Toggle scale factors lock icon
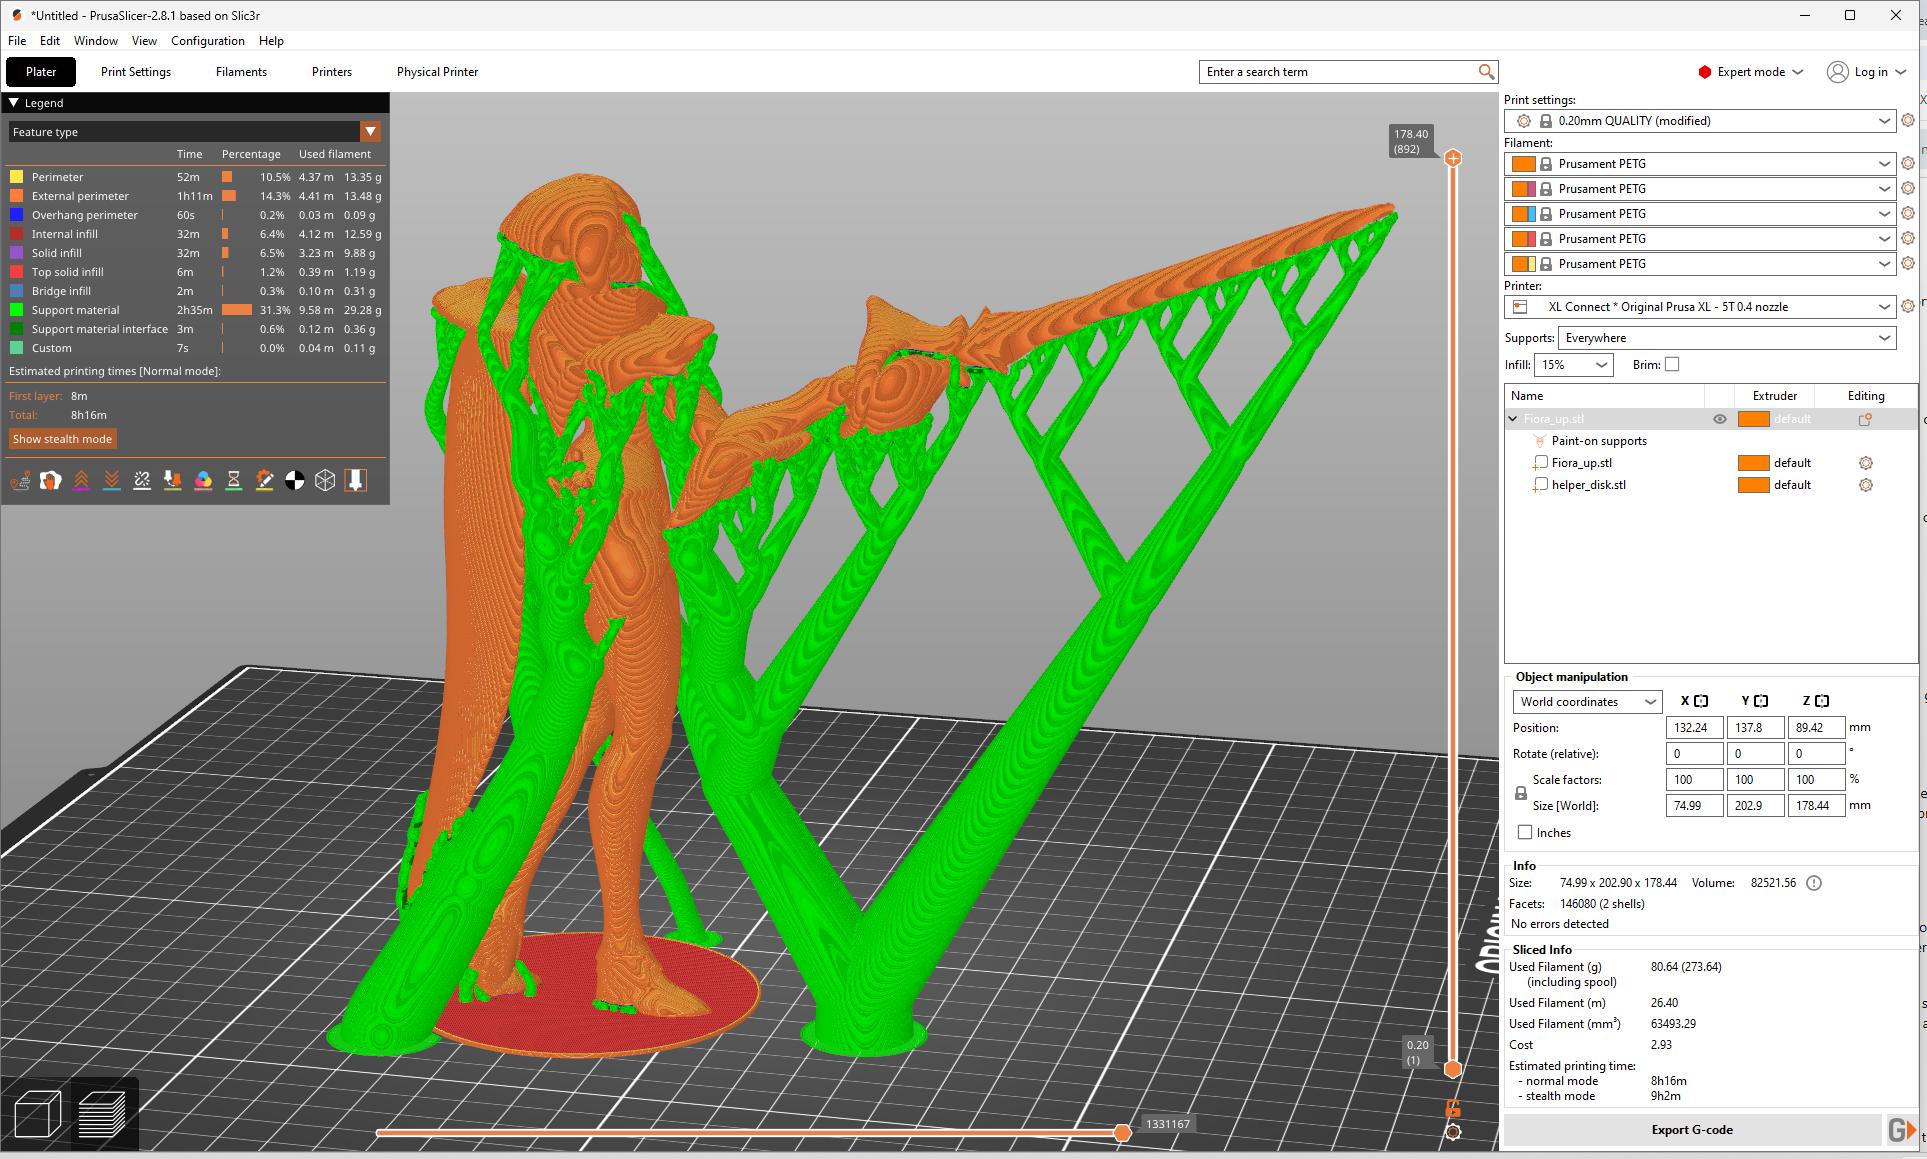Image resolution: width=1927 pixels, height=1159 pixels. point(1521,793)
